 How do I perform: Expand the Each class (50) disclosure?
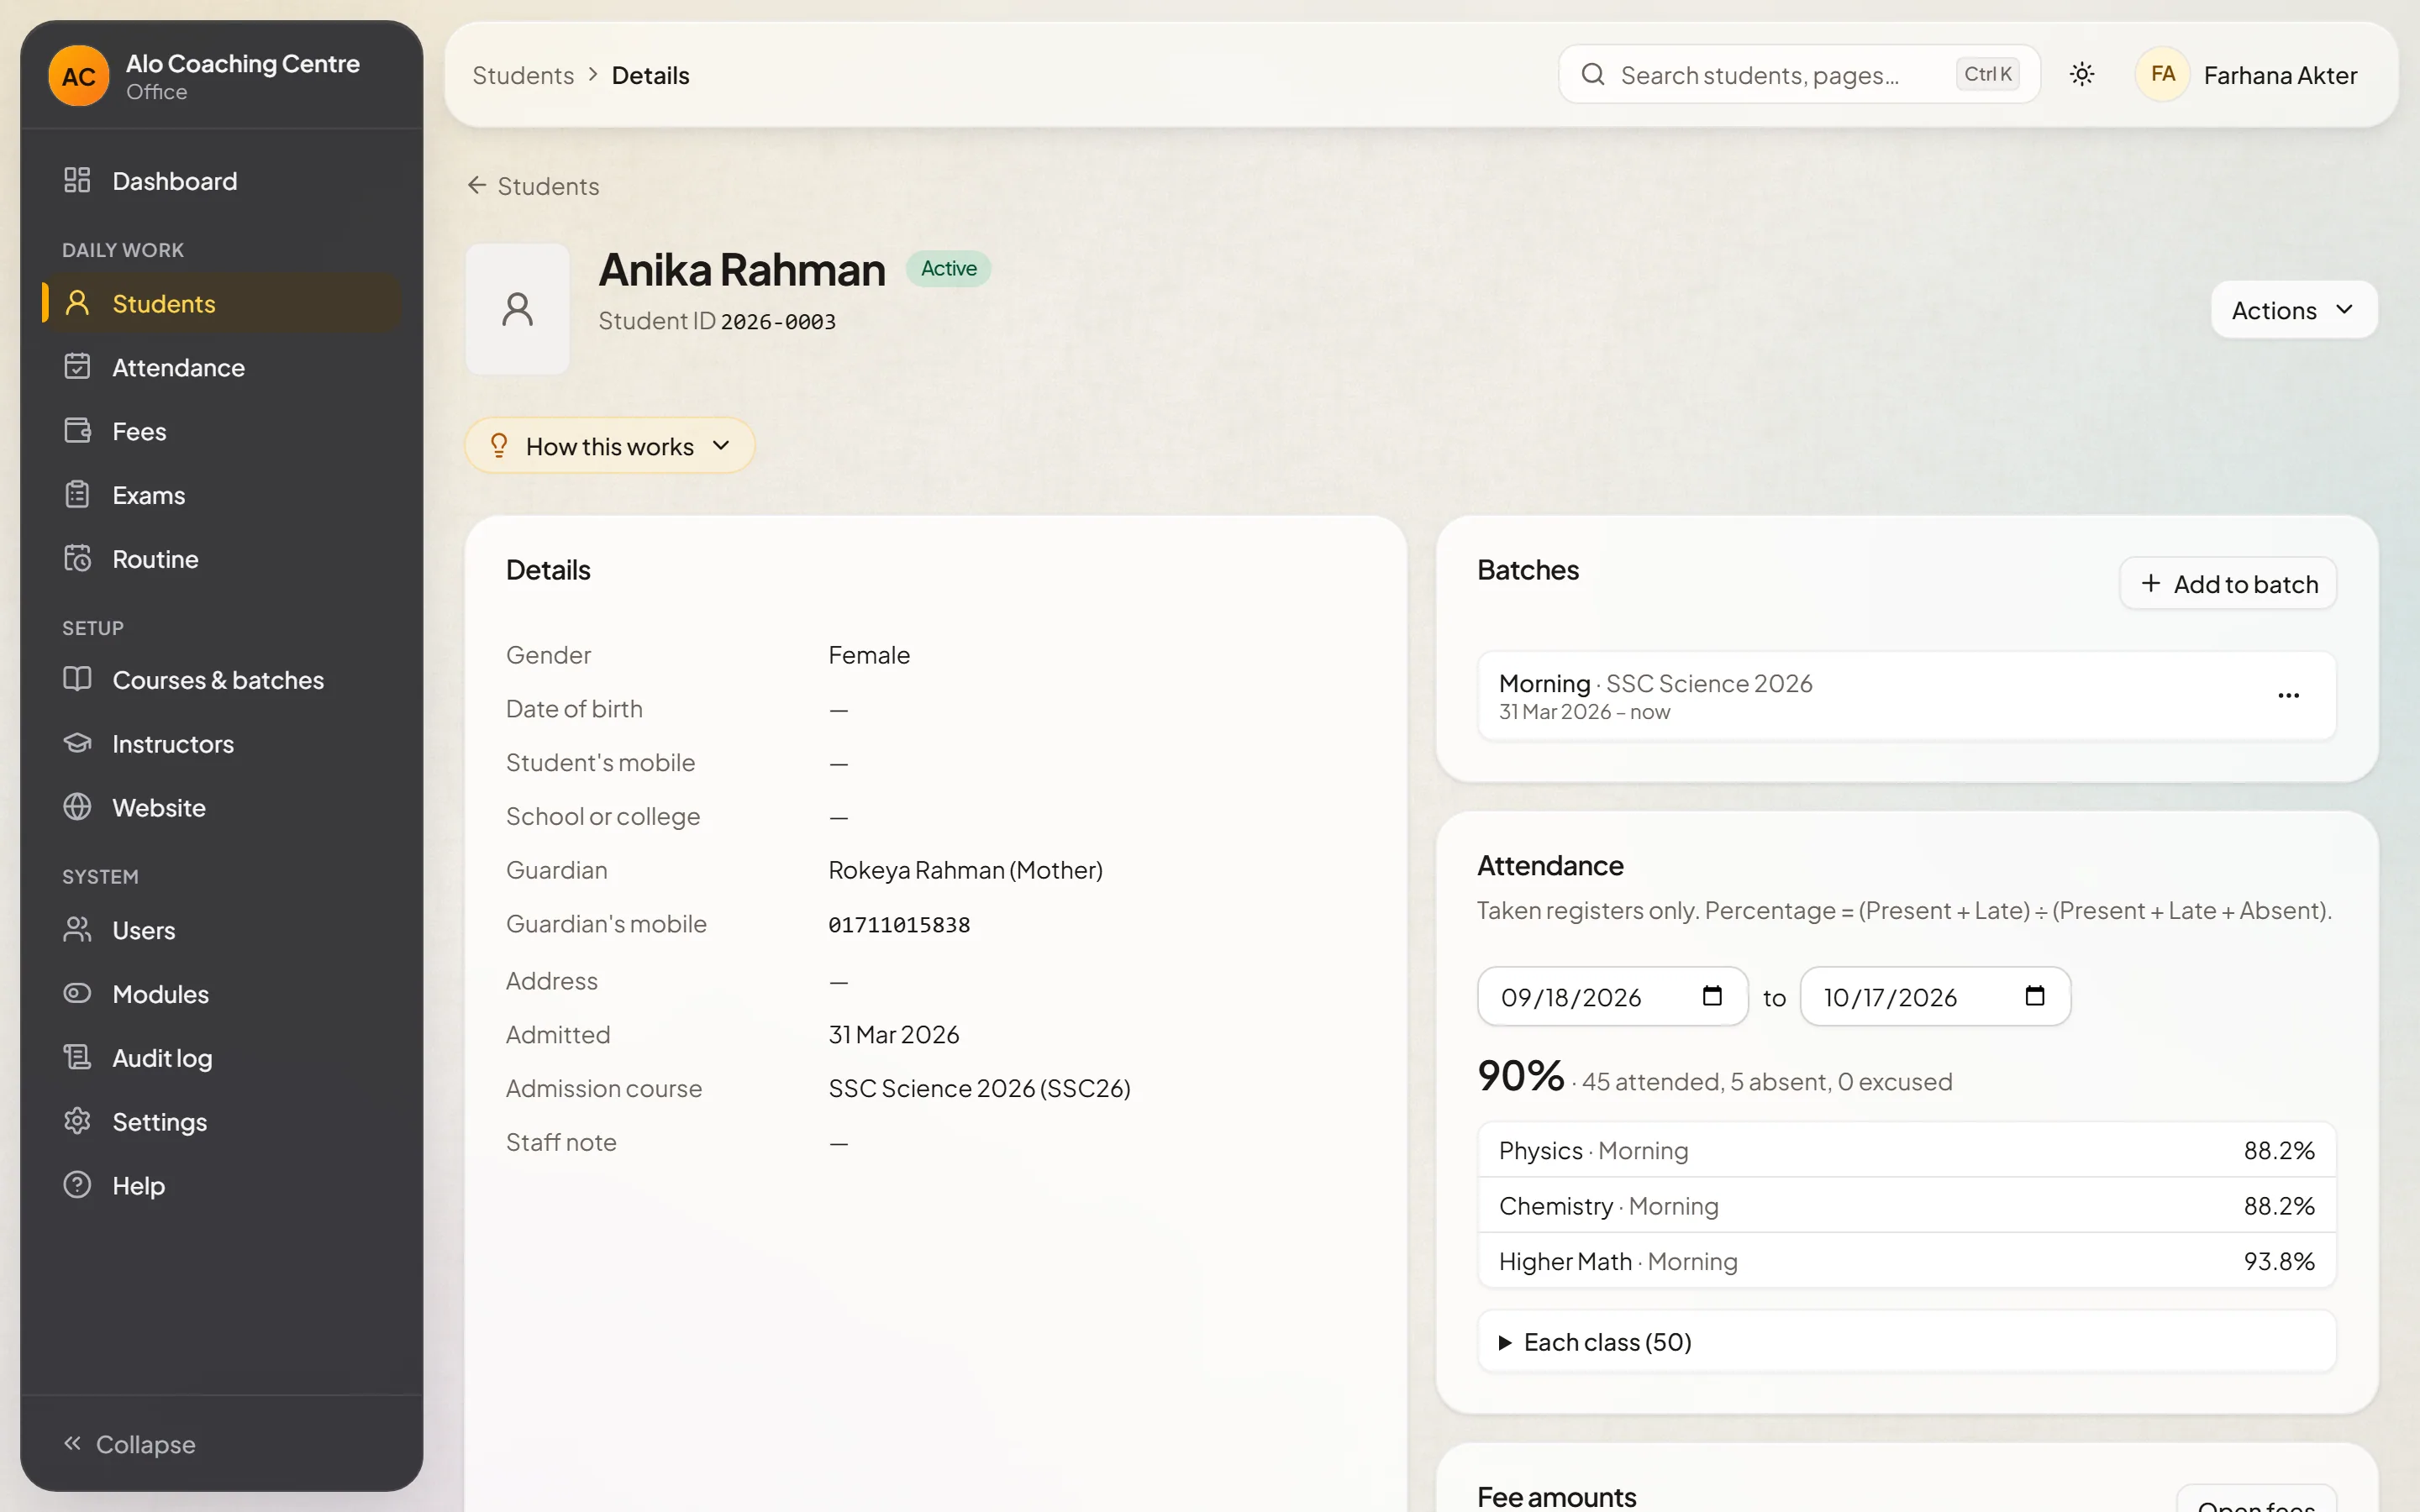[1906, 1342]
